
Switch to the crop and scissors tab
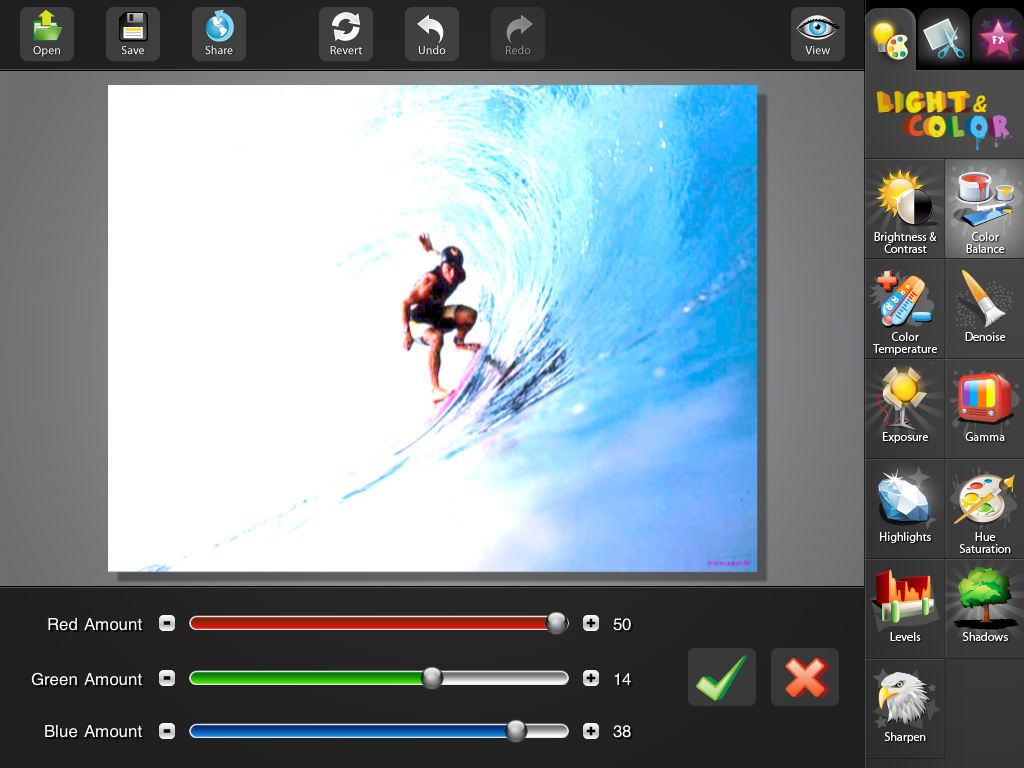point(944,39)
